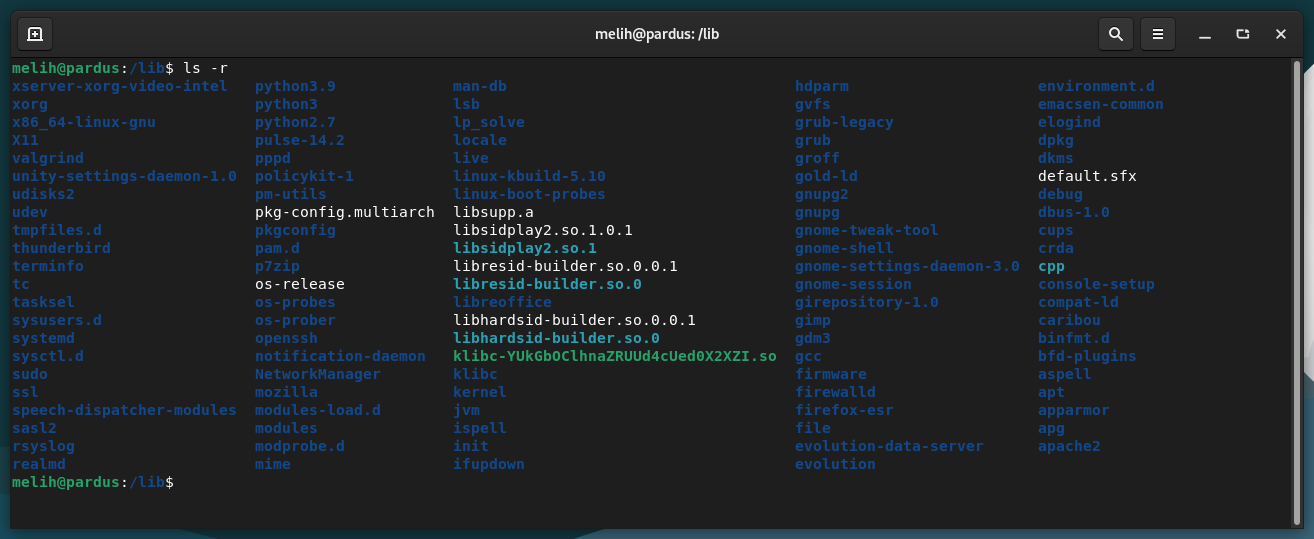The height and width of the screenshot is (539, 1314).
Task: Minimize the terminal window
Action: click(1205, 34)
